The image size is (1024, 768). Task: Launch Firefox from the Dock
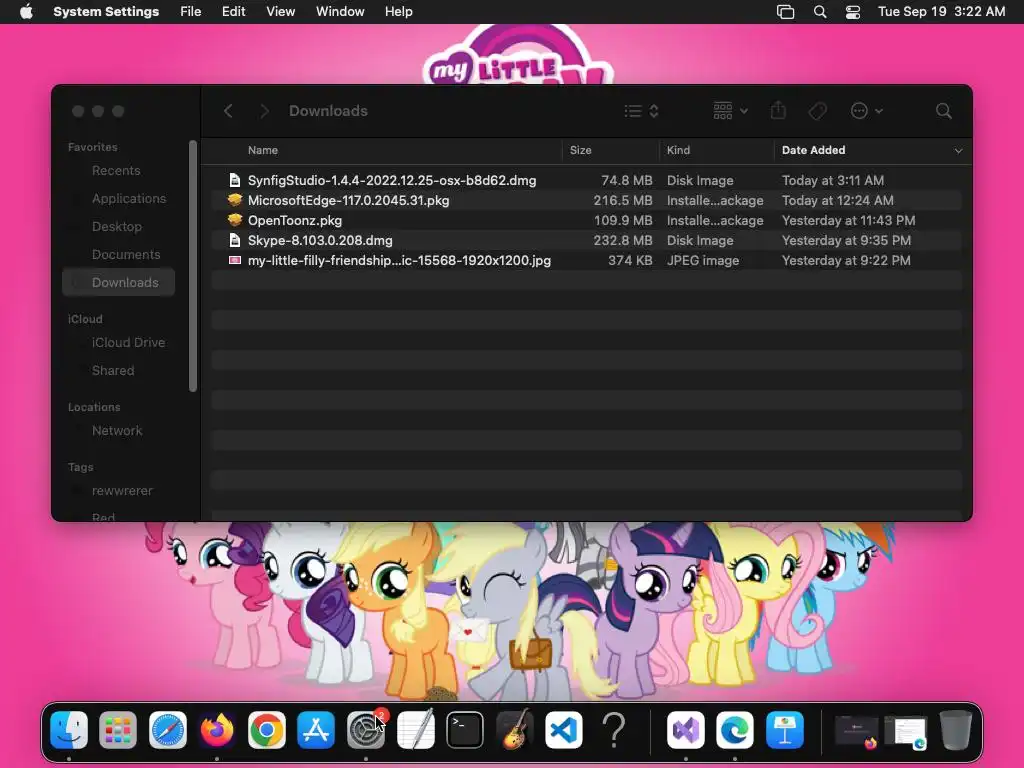coord(217,729)
